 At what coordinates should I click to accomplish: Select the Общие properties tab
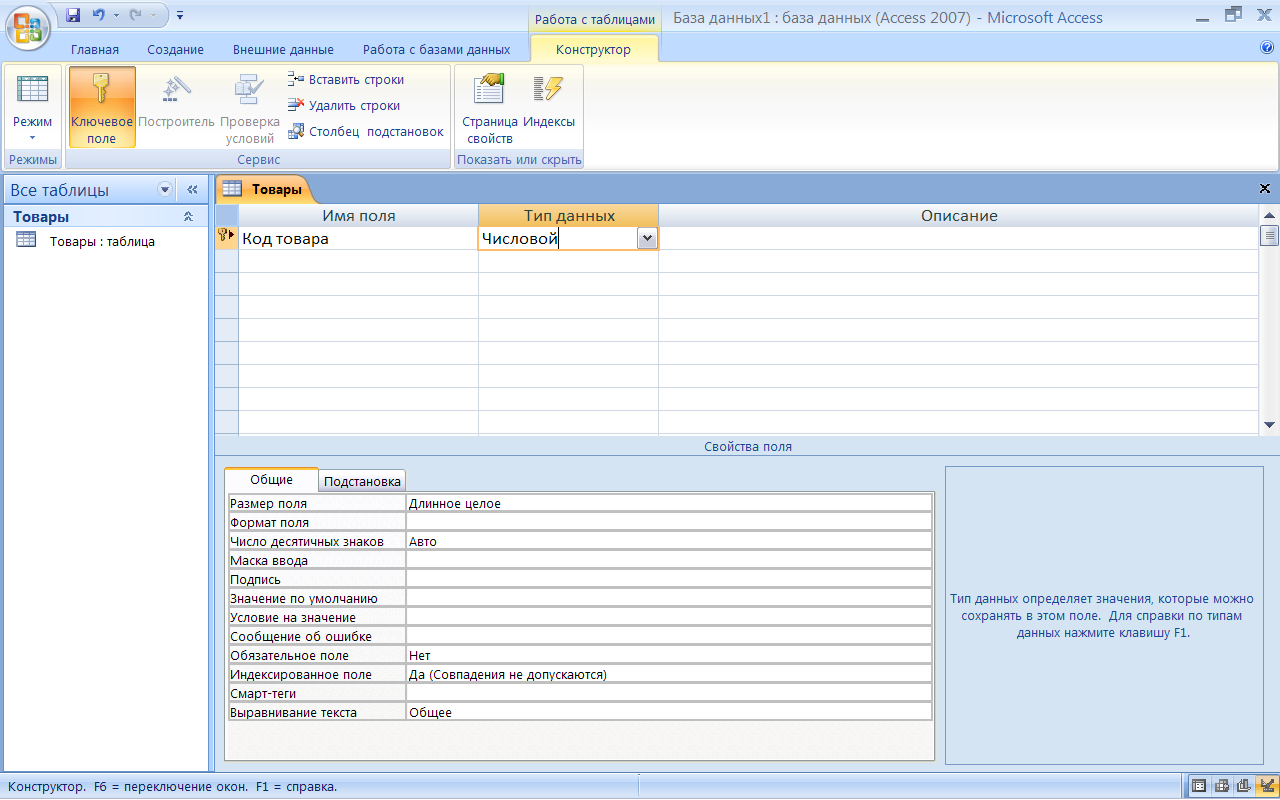pyautogui.click(x=271, y=480)
